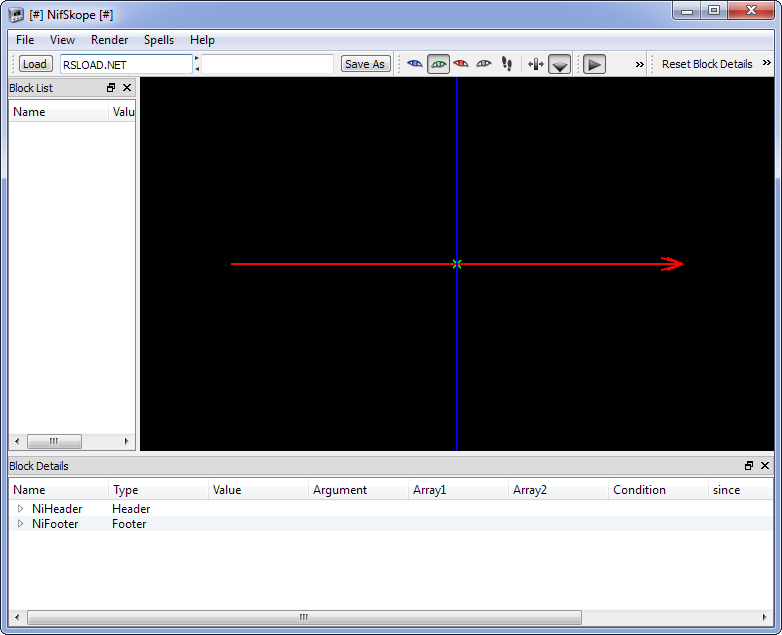
Task: Float the Block Details panel
Action: click(x=749, y=465)
